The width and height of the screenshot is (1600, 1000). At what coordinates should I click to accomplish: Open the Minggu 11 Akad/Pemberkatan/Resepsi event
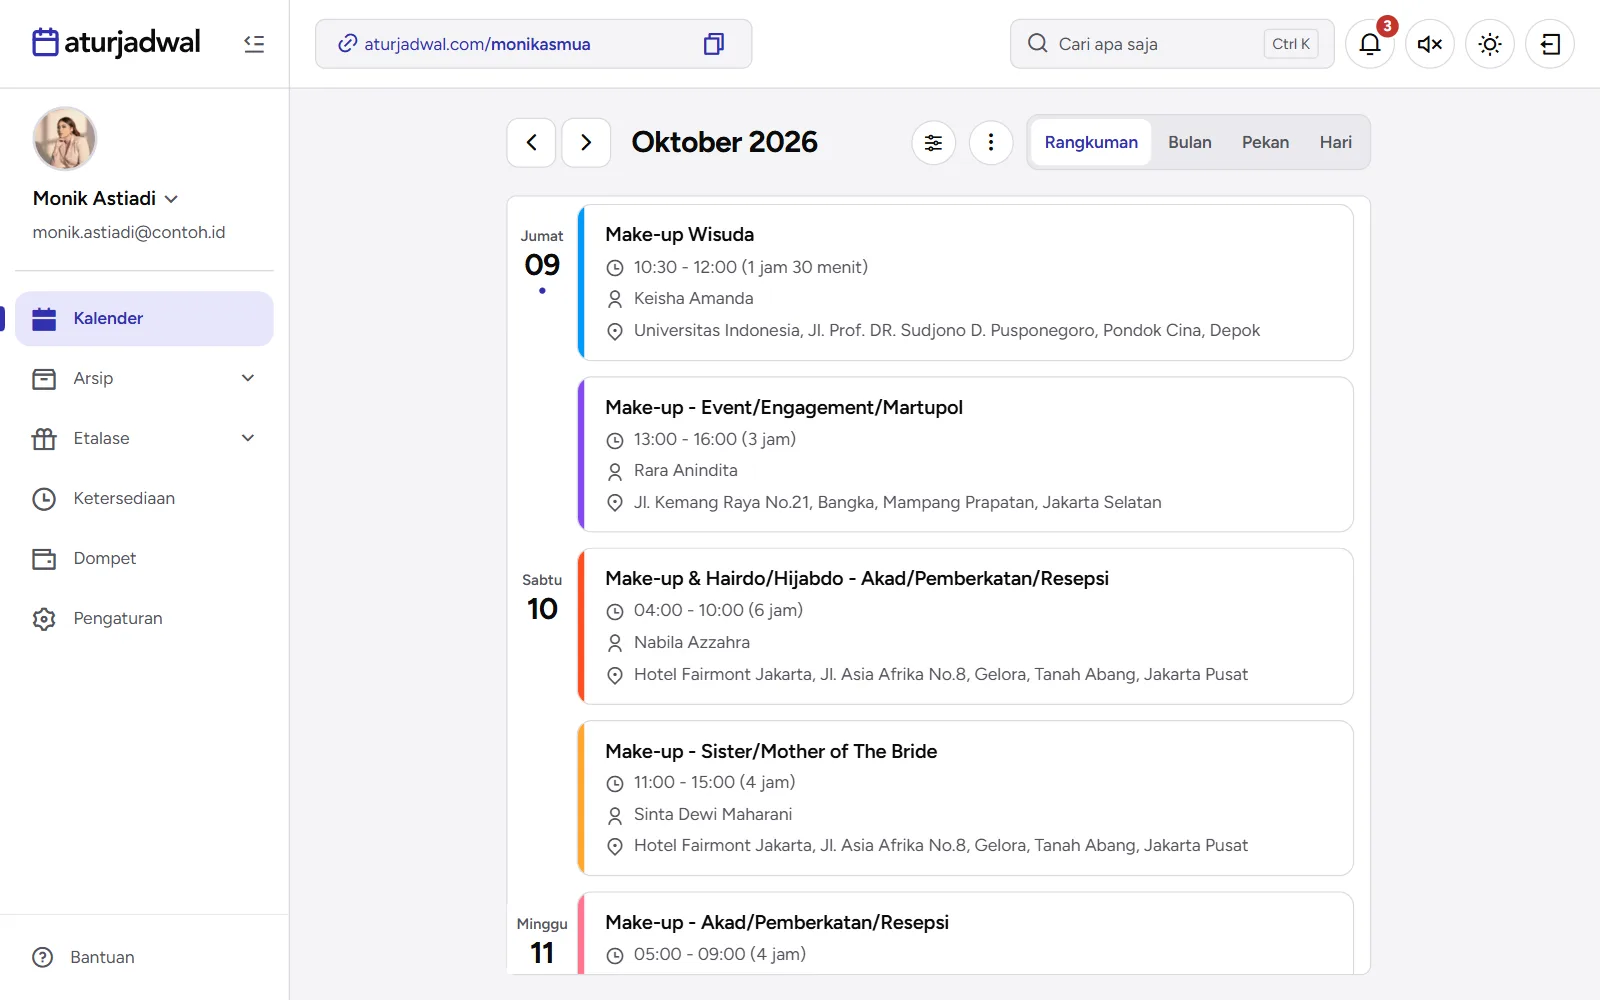[x=966, y=934]
